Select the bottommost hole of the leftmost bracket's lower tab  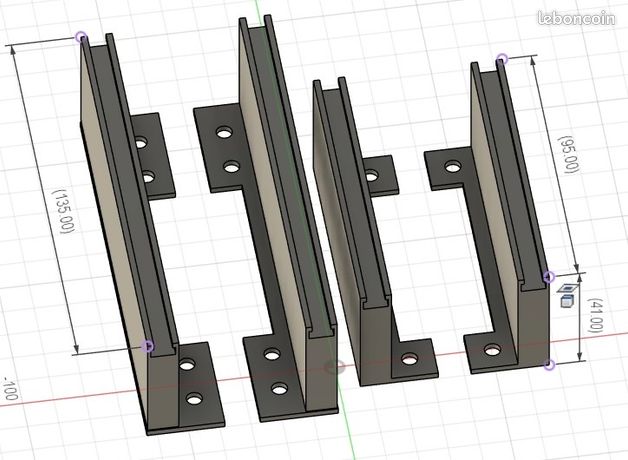[195, 399]
